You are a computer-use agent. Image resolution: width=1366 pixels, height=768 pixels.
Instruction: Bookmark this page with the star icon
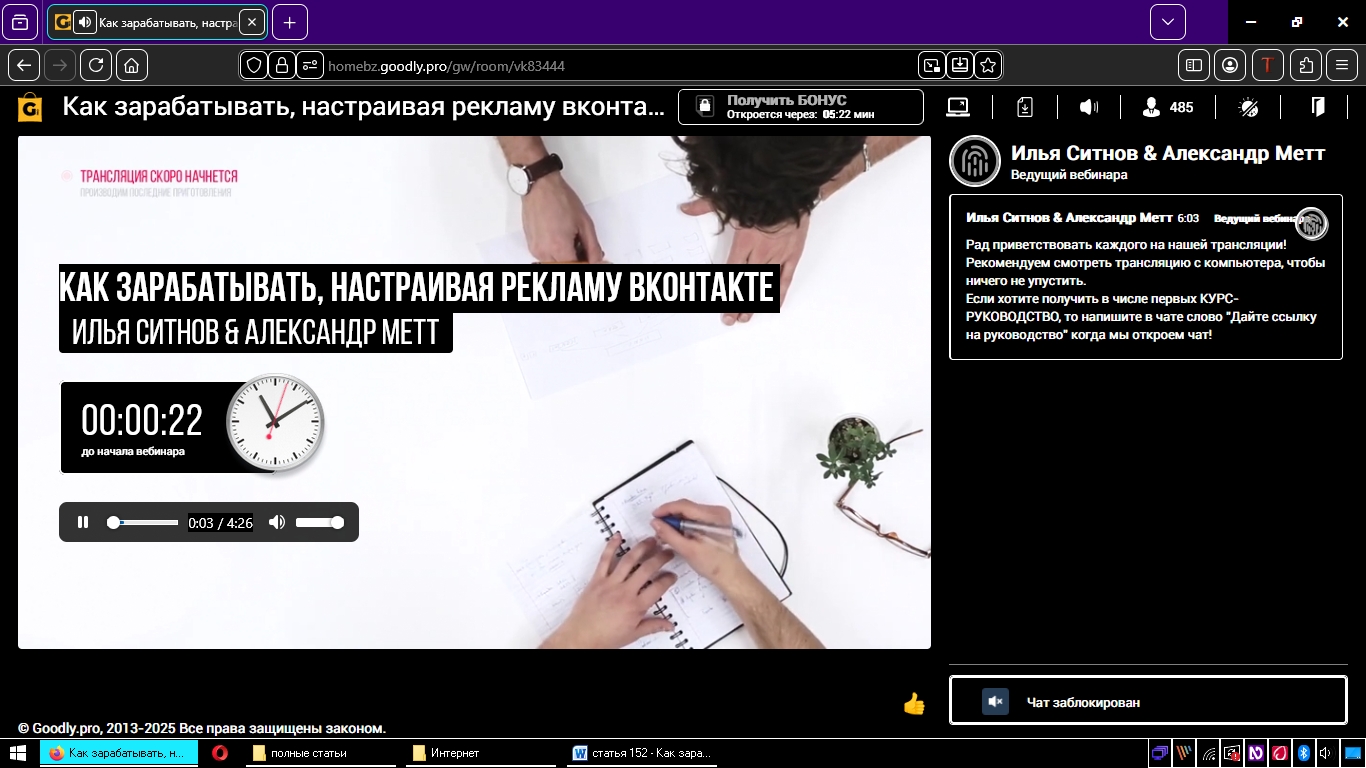coord(987,65)
